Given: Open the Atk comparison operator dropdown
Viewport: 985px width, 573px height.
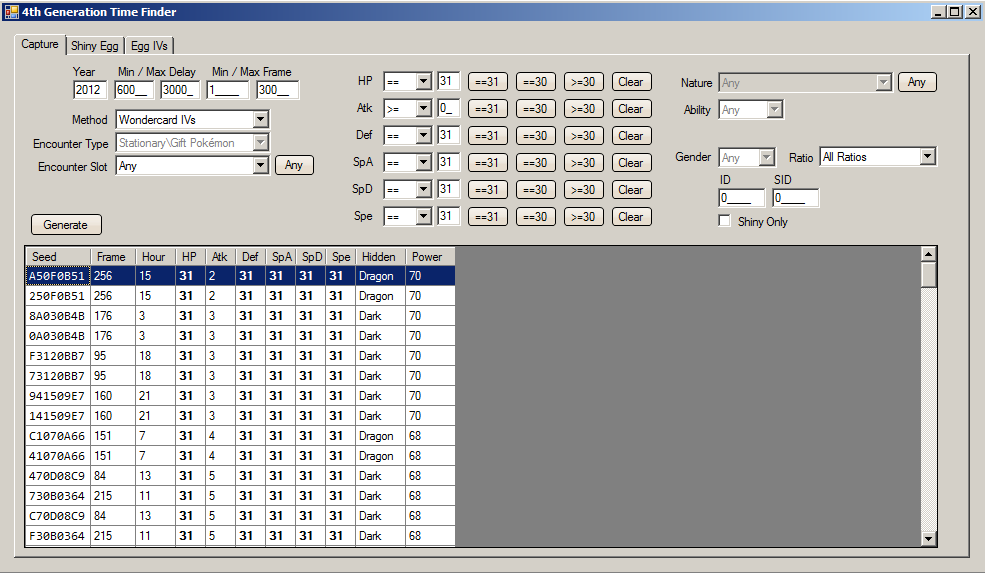Looking at the screenshot, I should 423,109.
